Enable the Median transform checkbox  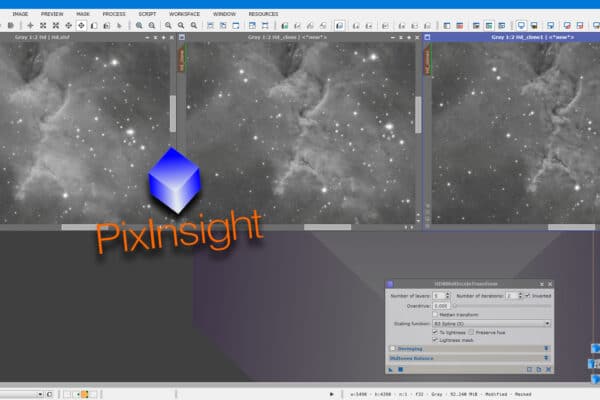click(435, 314)
